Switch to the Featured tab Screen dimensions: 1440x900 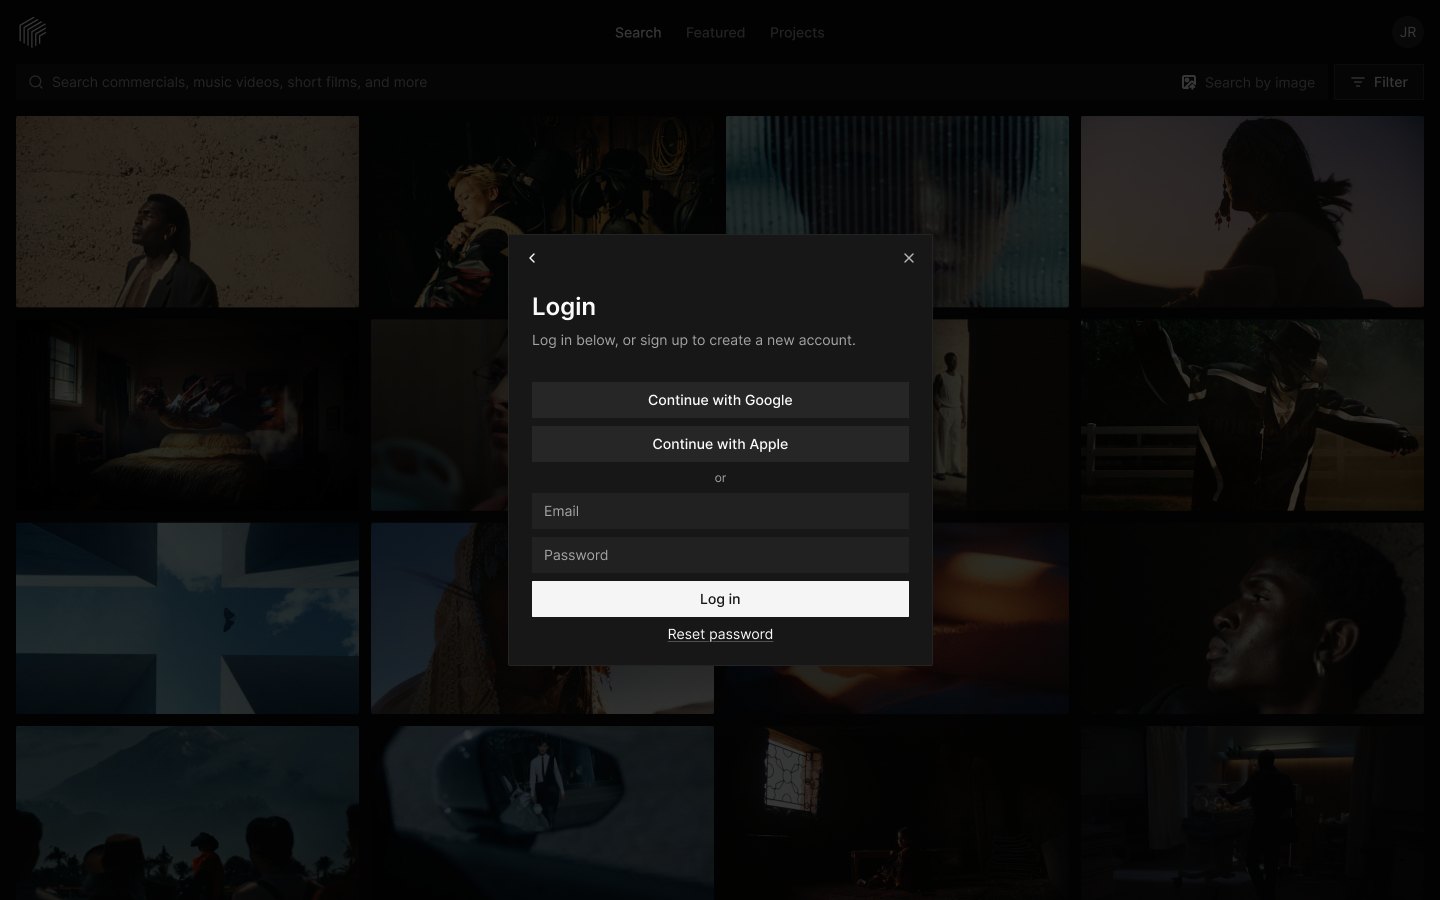click(715, 33)
